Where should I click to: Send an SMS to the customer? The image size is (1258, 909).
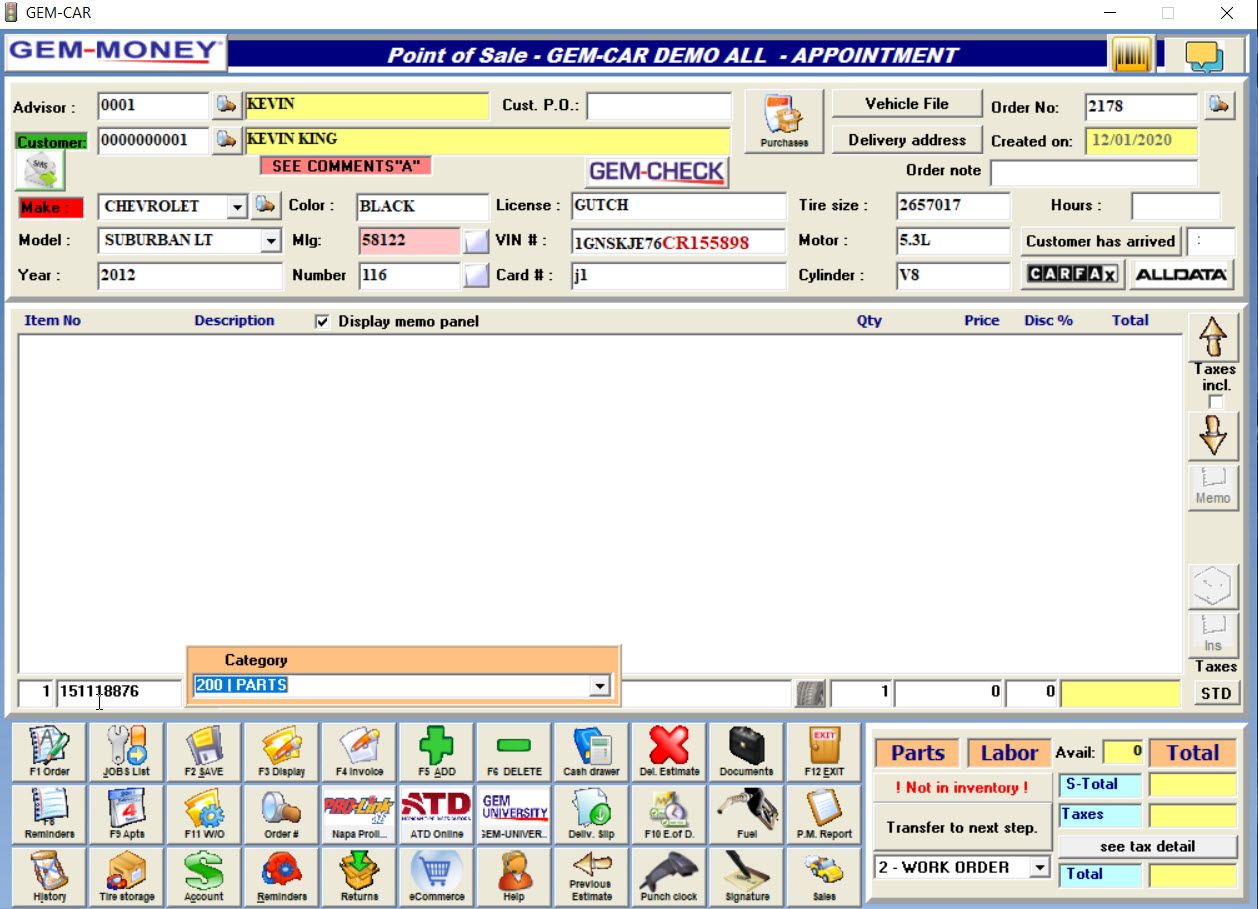40,172
